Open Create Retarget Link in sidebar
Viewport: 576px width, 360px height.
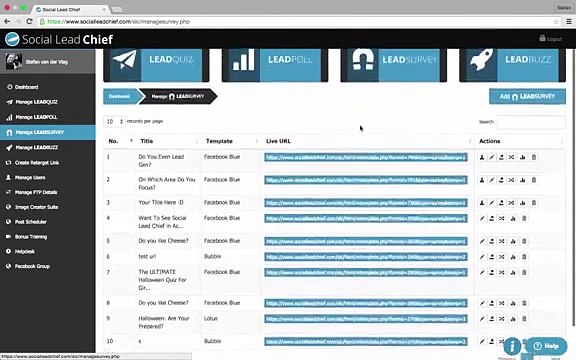(x=37, y=163)
